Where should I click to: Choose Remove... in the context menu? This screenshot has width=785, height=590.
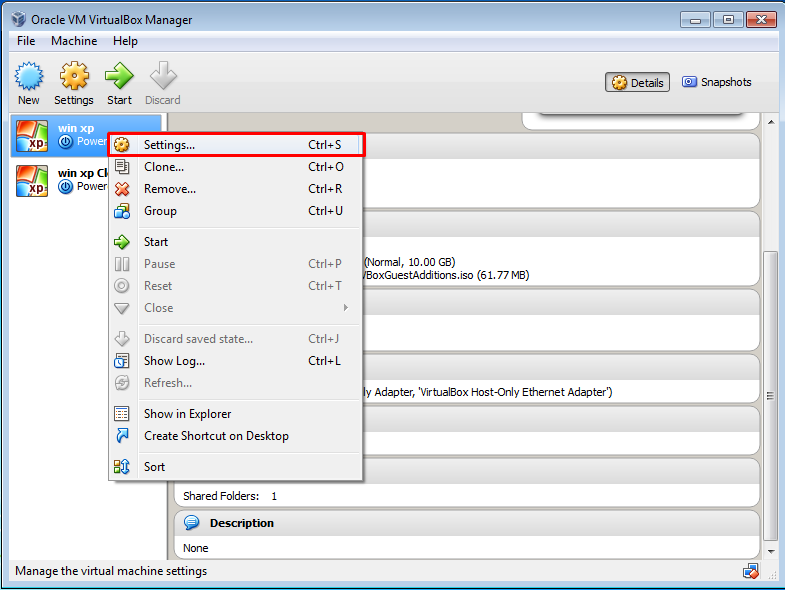(235, 189)
